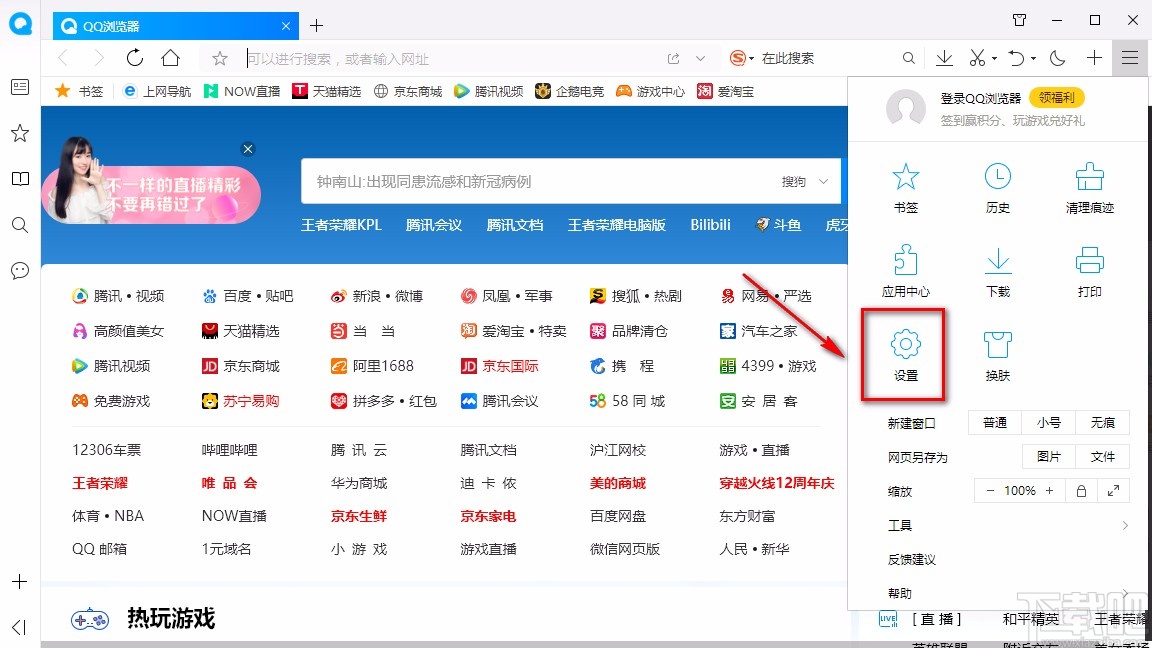Image resolution: width=1152 pixels, height=648 pixels.
Task: Open a 小号 new window
Action: pyautogui.click(x=1048, y=422)
